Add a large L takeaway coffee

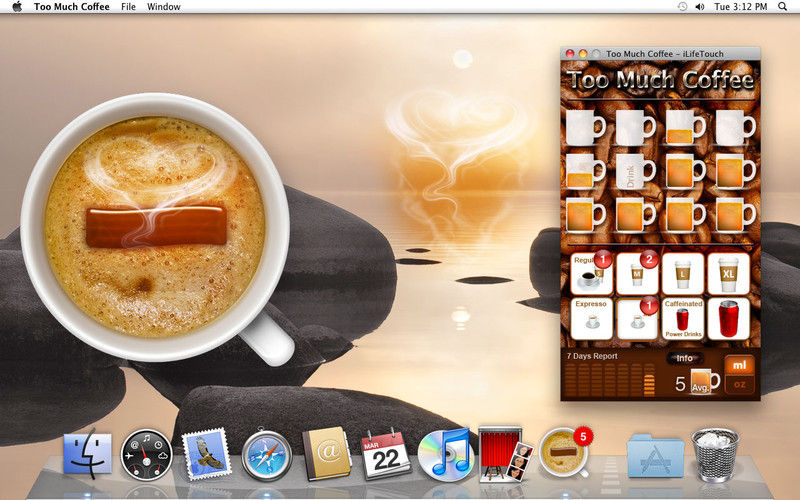683,274
